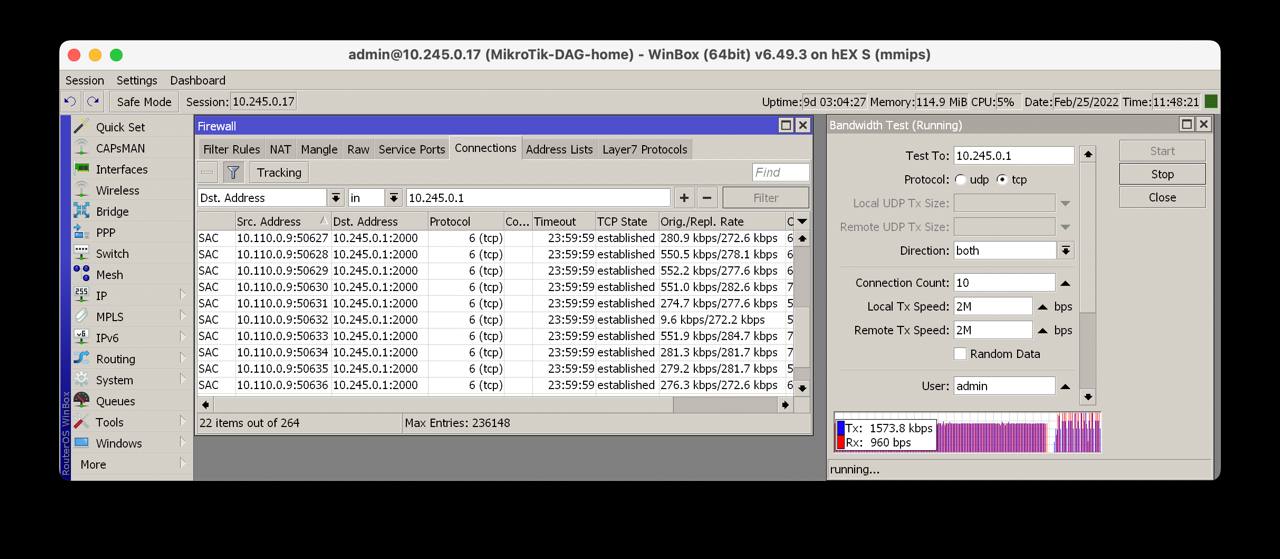Add a filter condition with plus

click(x=684, y=198)
